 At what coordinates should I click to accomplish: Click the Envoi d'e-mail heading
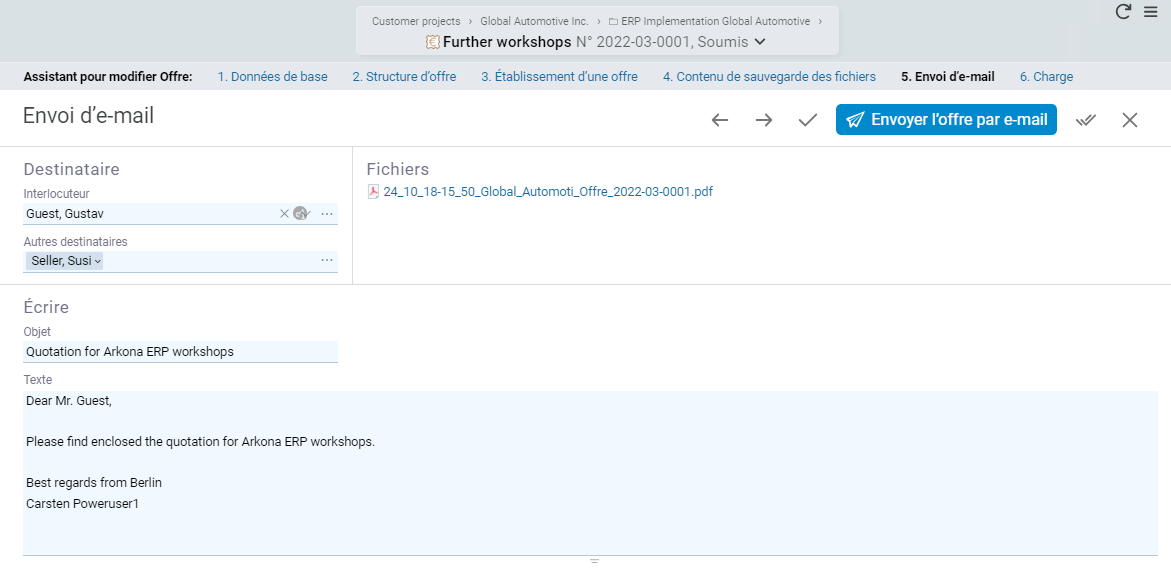coord(88,116)
